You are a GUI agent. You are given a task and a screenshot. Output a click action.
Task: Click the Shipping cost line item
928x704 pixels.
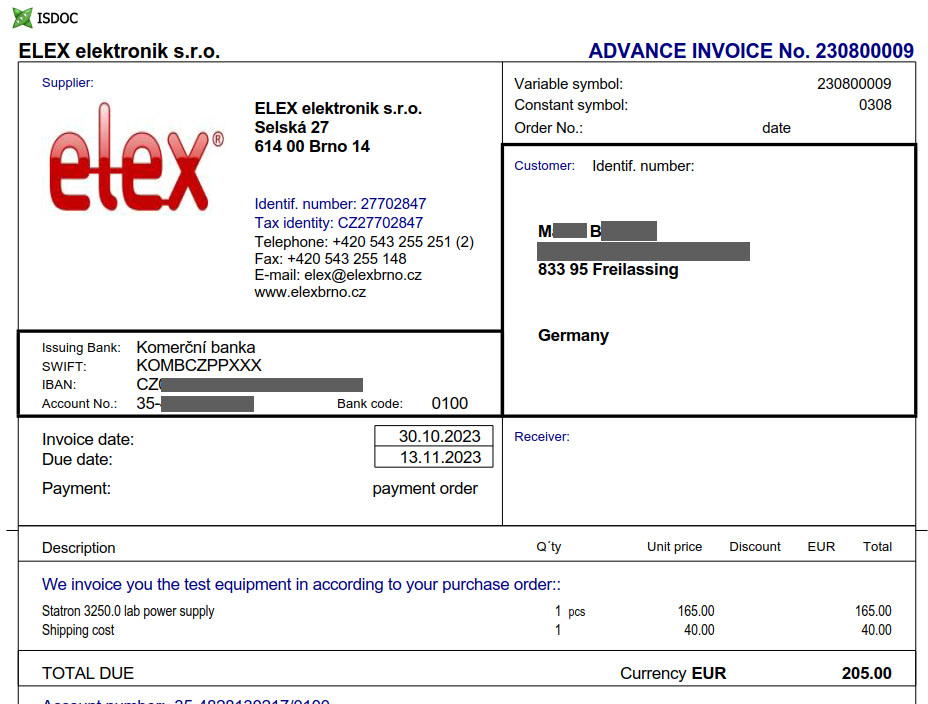click(78, 630)
